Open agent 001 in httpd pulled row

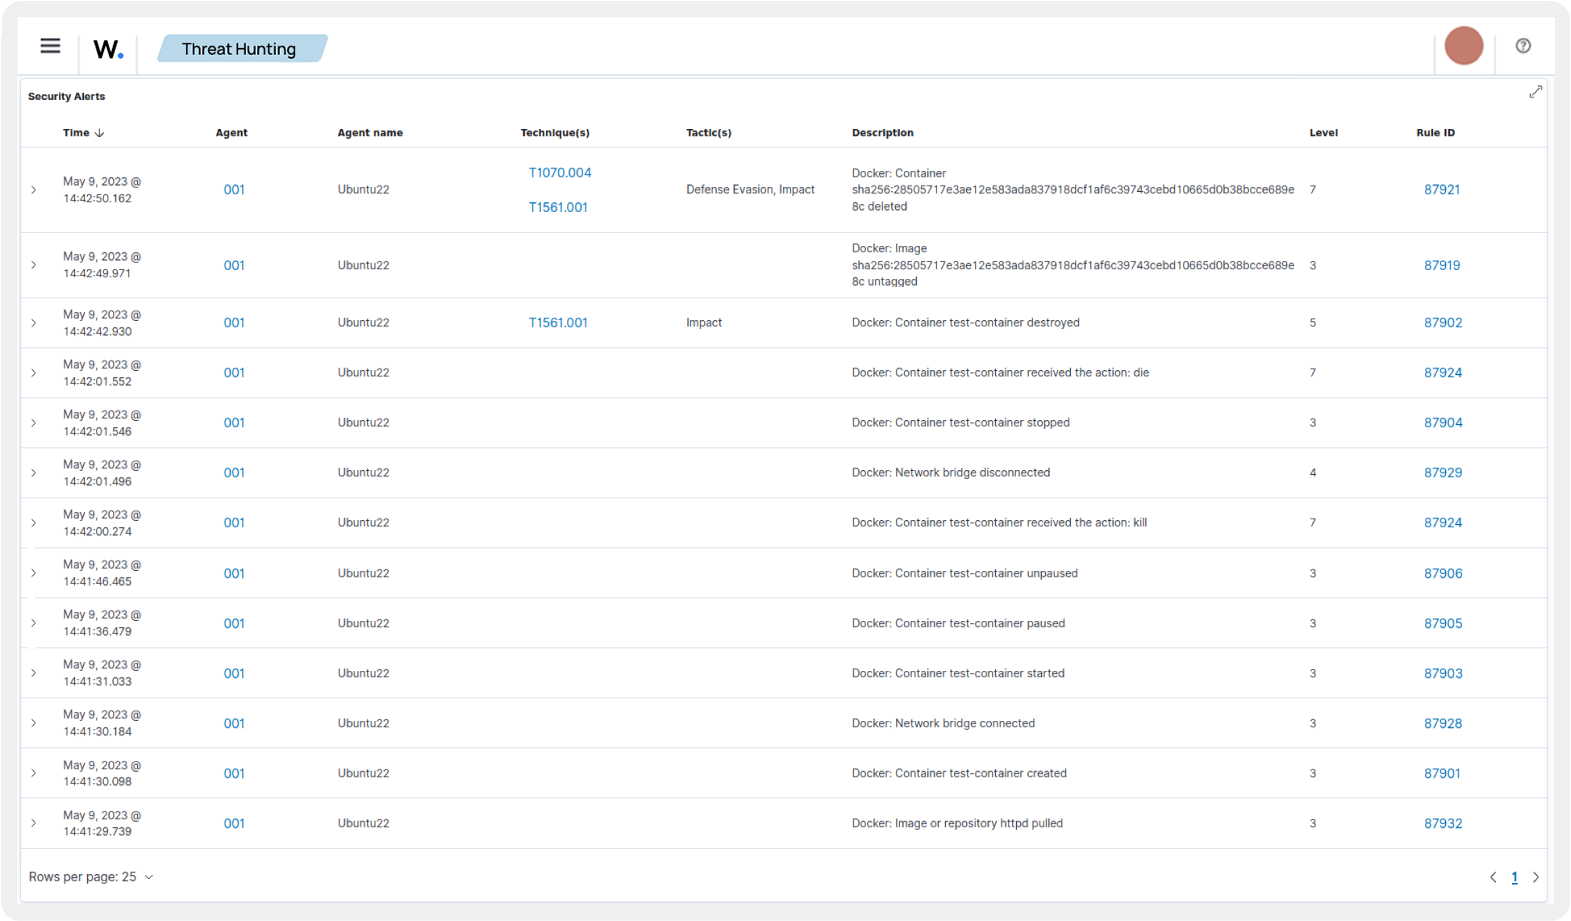[234, 823]
